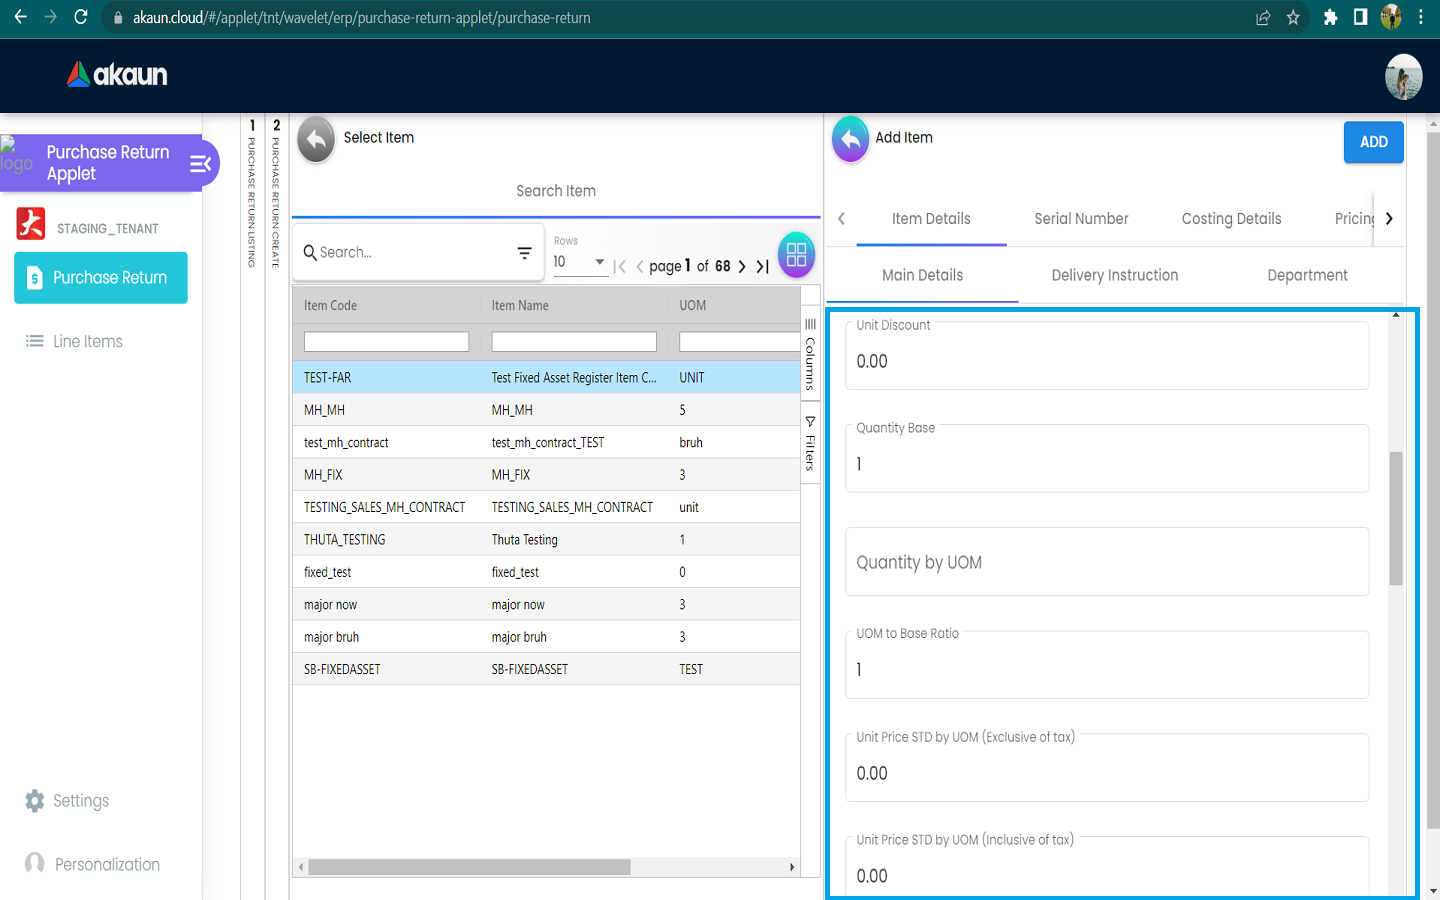Click the horizontal scrollbar under the item table
The width and height of the screenshot is (1440, 900).
469,867
